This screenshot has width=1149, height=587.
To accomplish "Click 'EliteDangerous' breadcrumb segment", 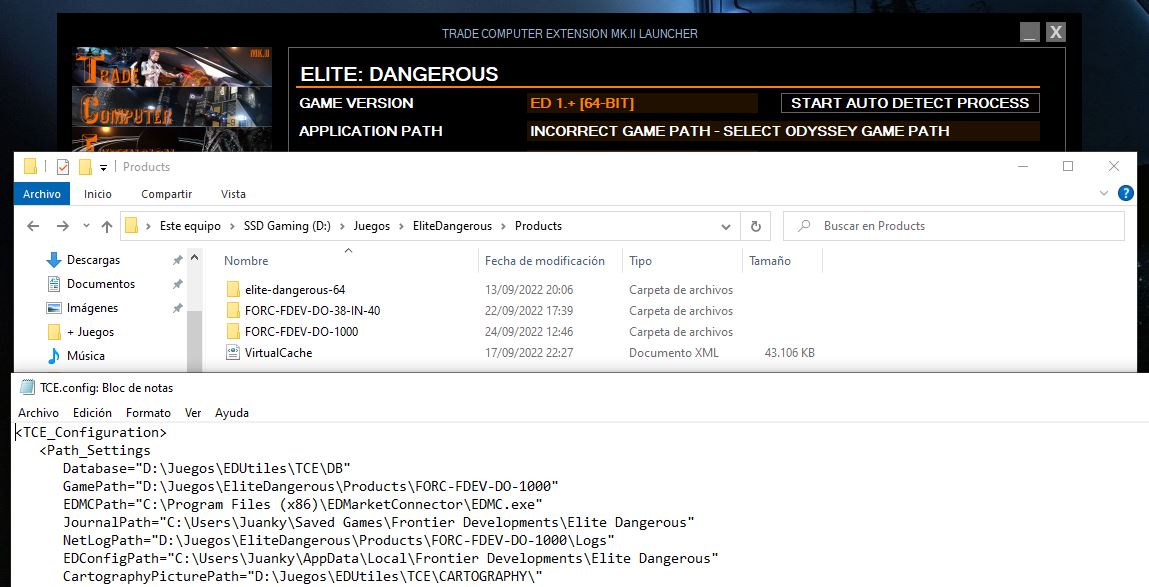I will pos(452,226).
